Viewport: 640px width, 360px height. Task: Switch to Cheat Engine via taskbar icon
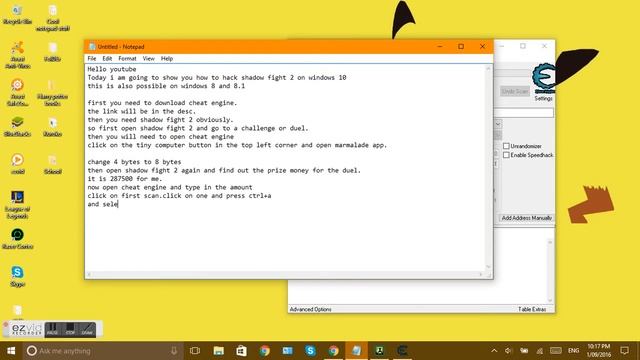(402, 351)
